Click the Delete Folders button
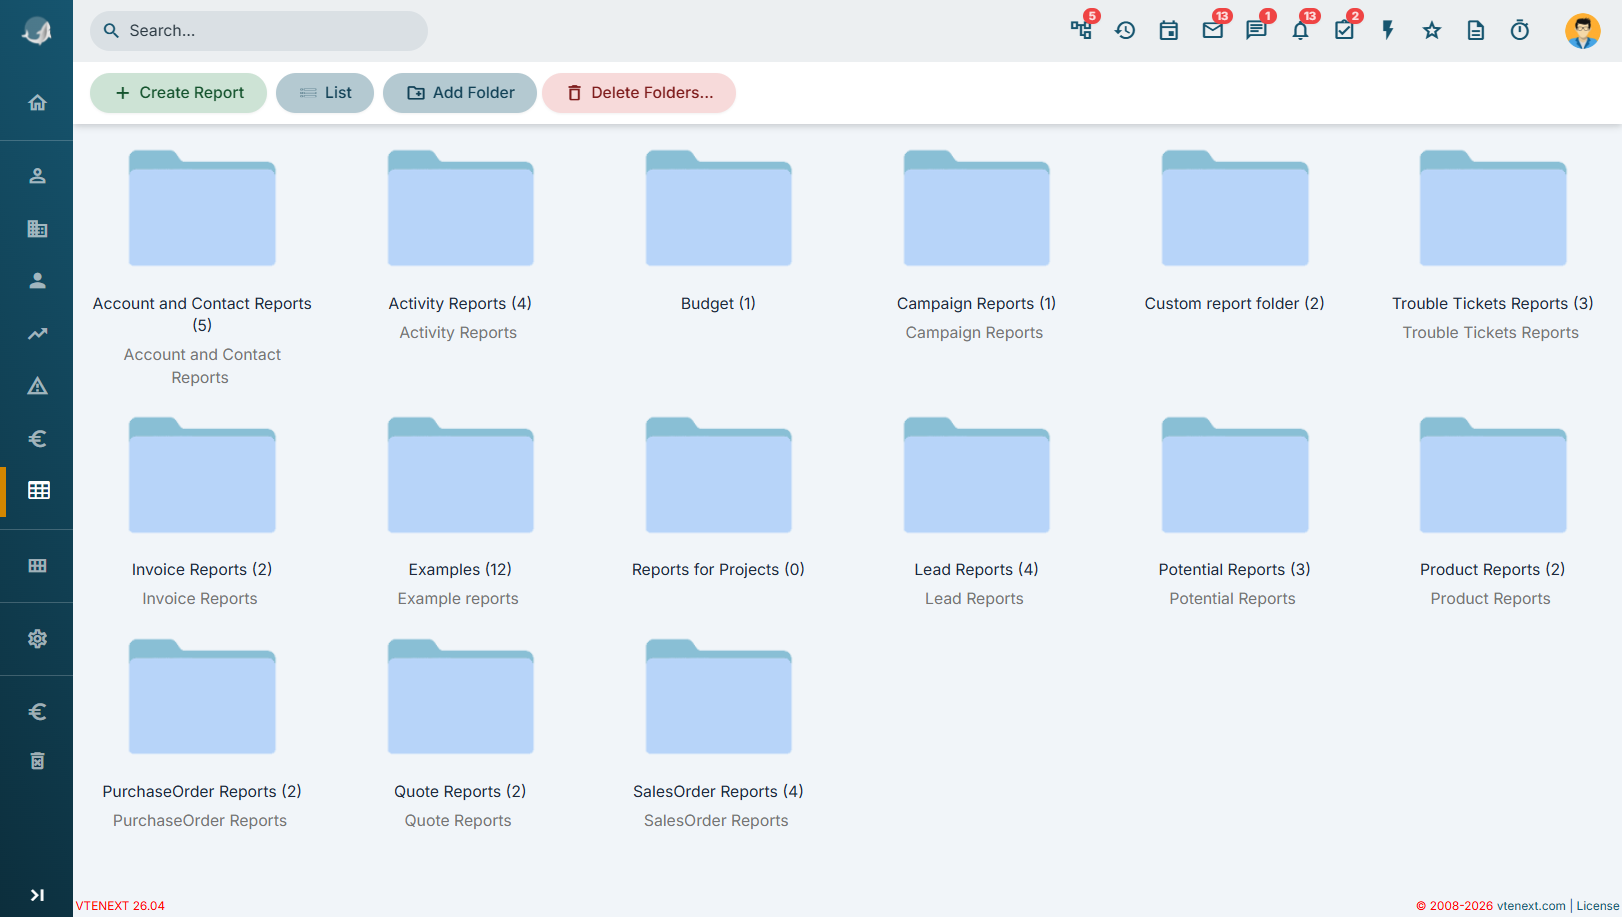The height and width of the screenshot is (917, 1622). tap(639, 93)
